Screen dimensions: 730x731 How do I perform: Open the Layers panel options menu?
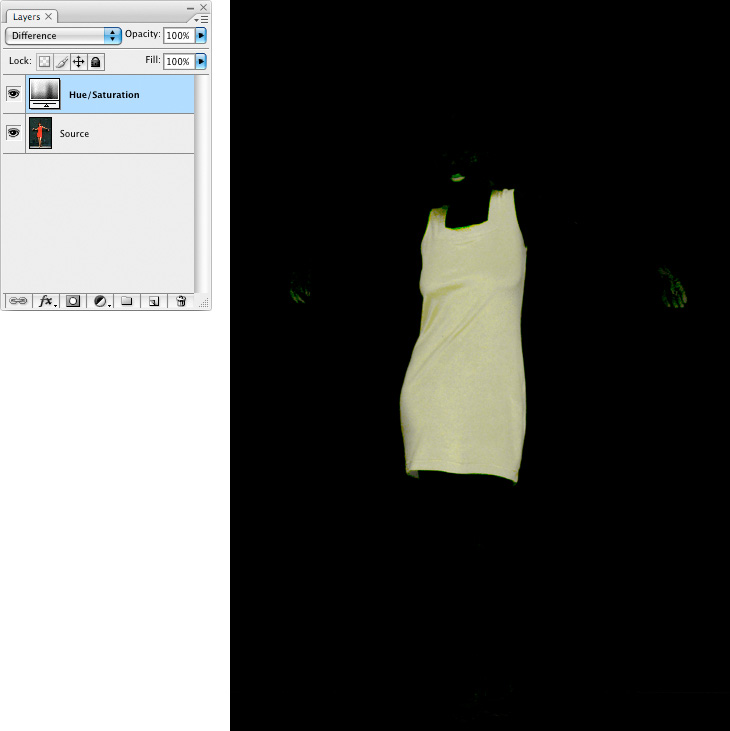tap(202, 18)
